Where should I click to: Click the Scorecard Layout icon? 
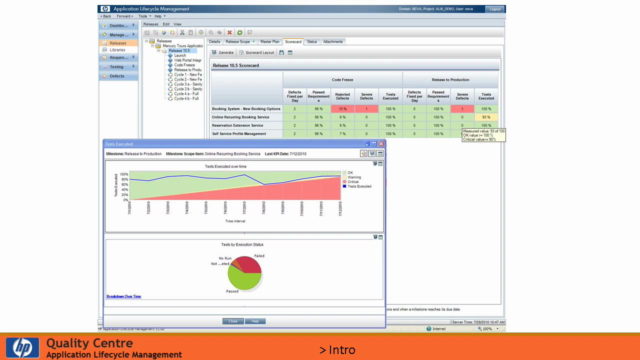(241, 53)
